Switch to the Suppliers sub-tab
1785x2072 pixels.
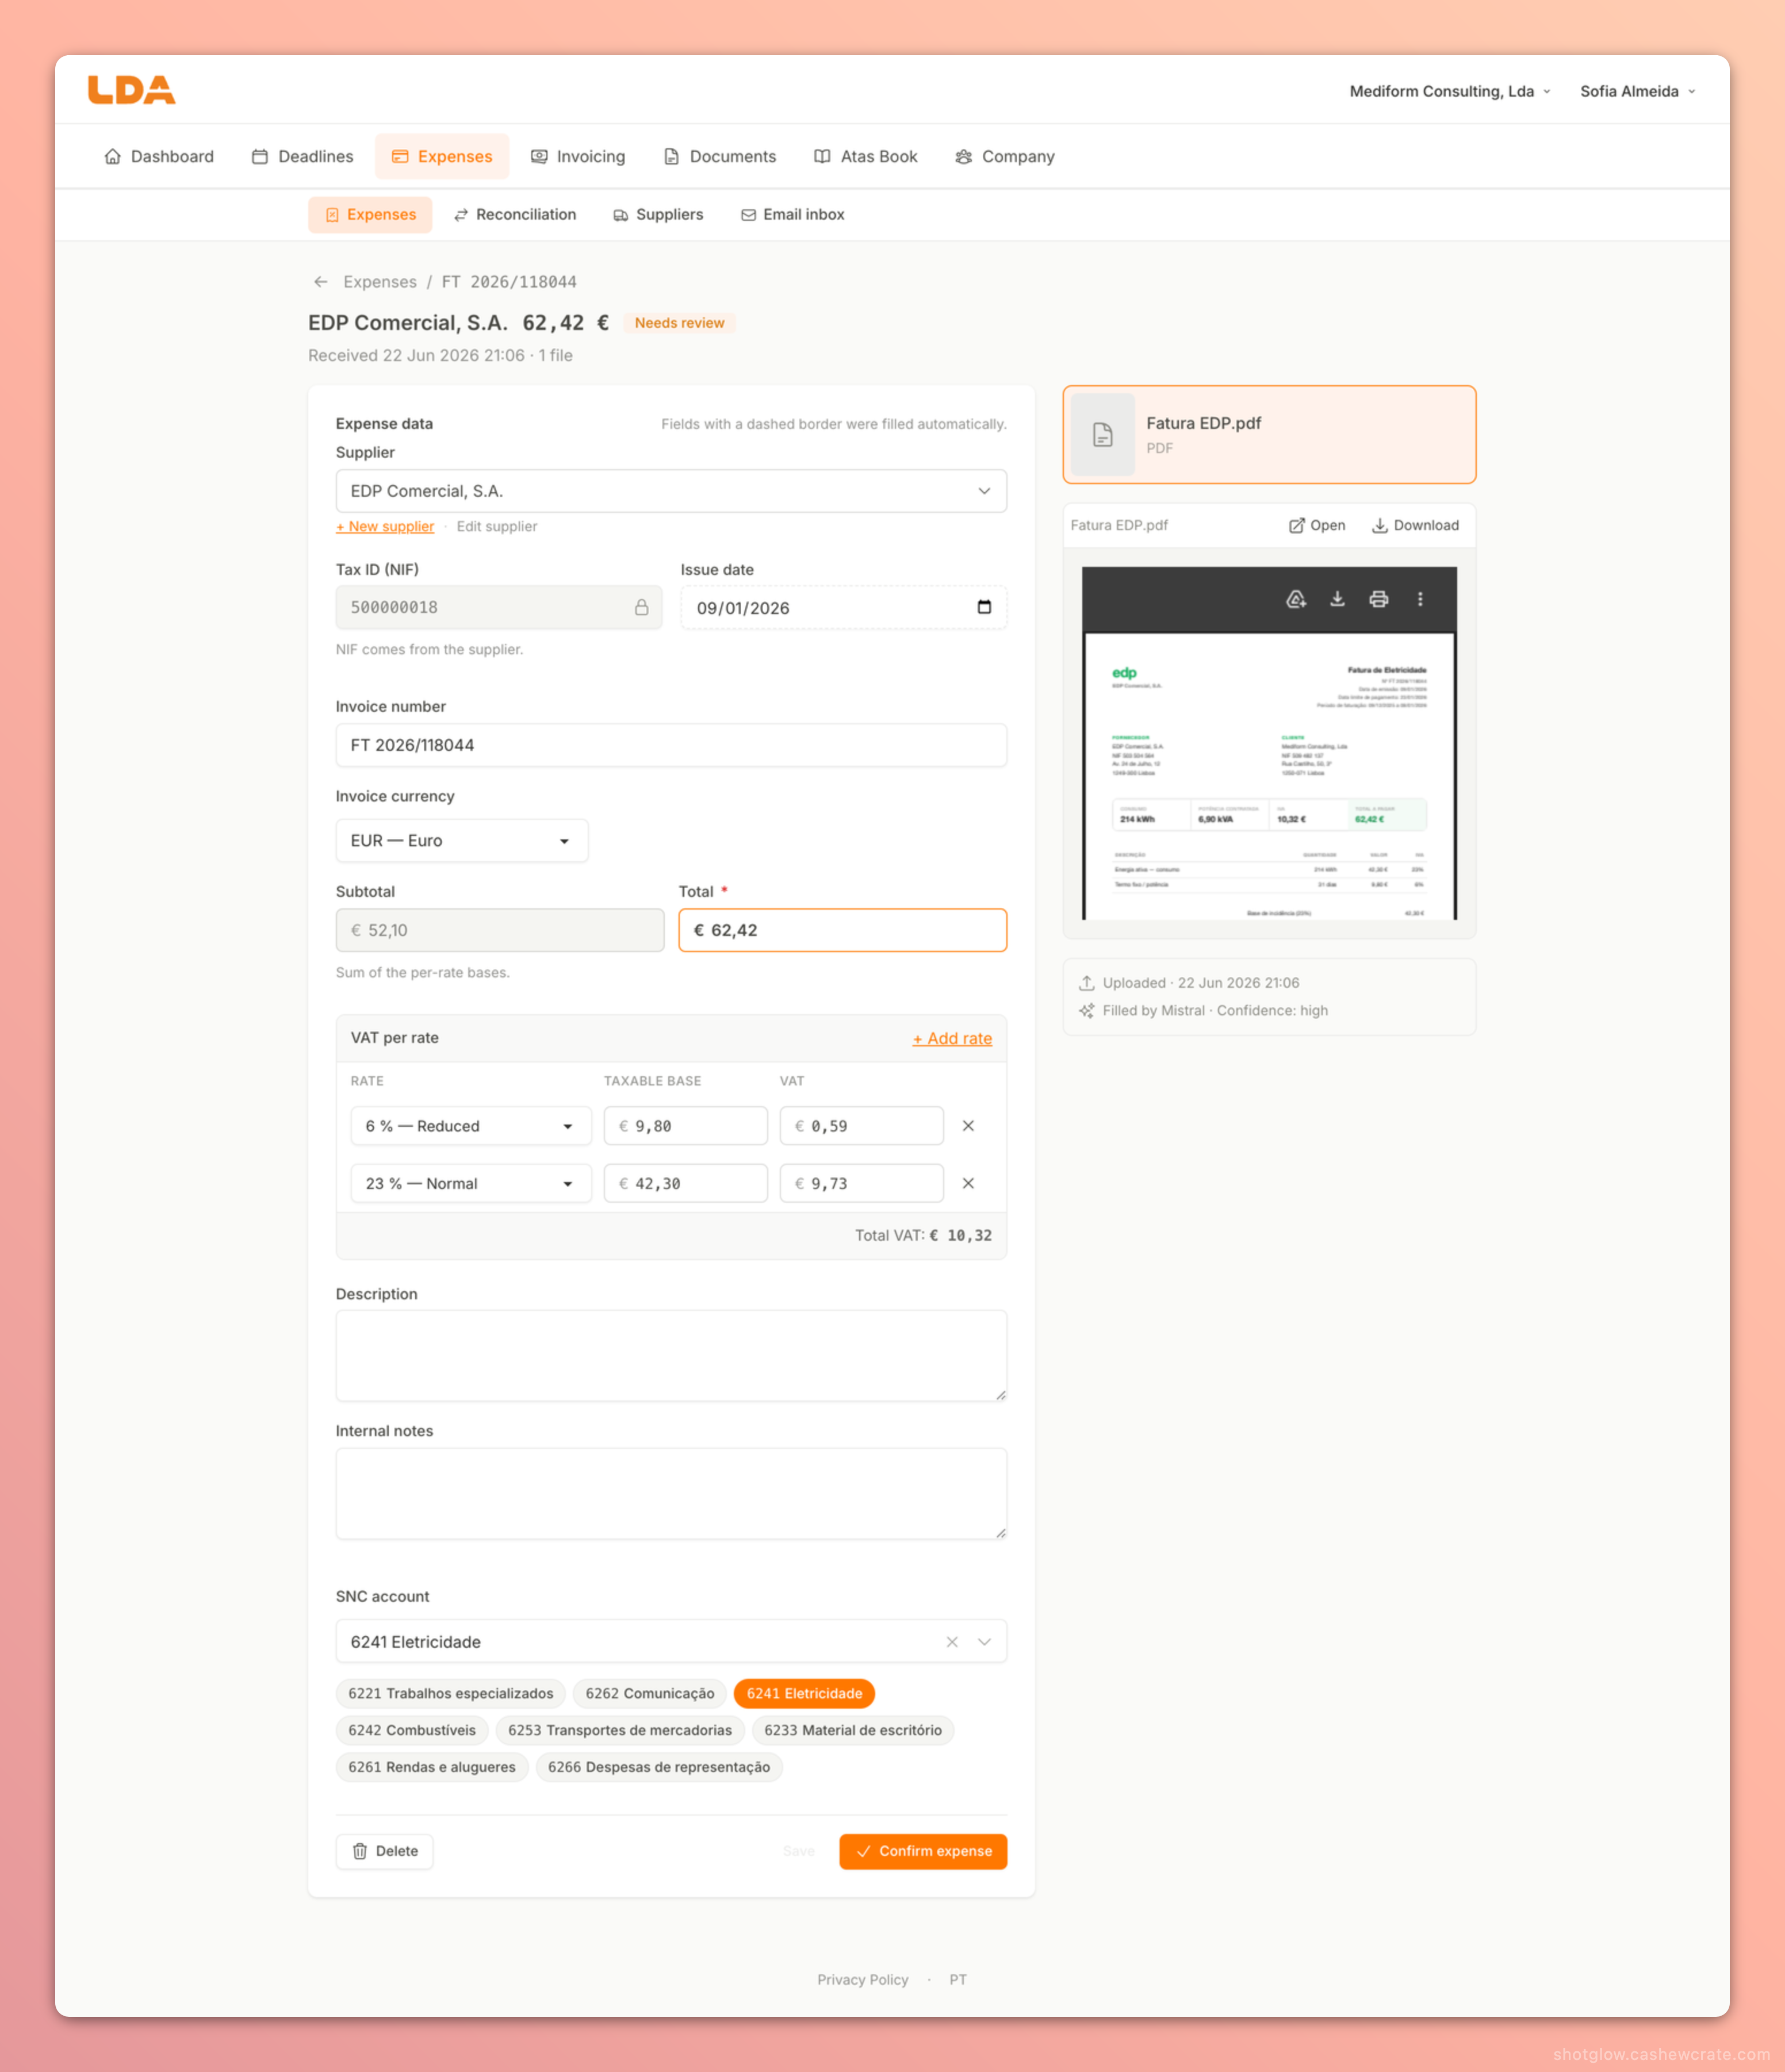click(x=658, y=215)
